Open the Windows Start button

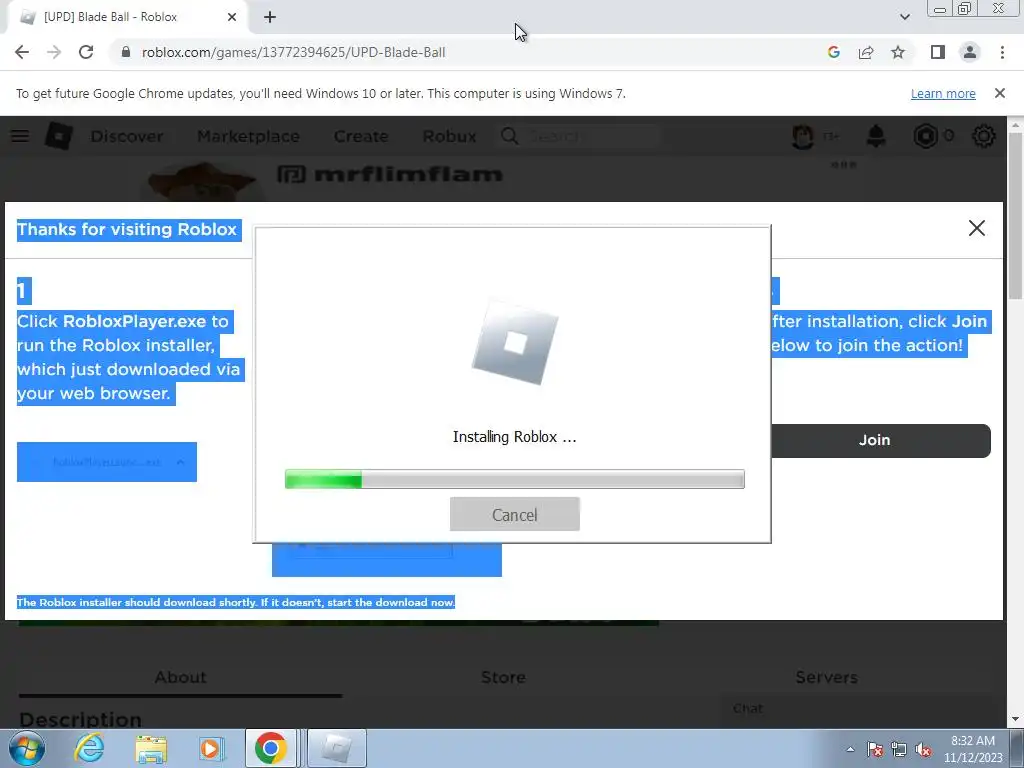26,748
